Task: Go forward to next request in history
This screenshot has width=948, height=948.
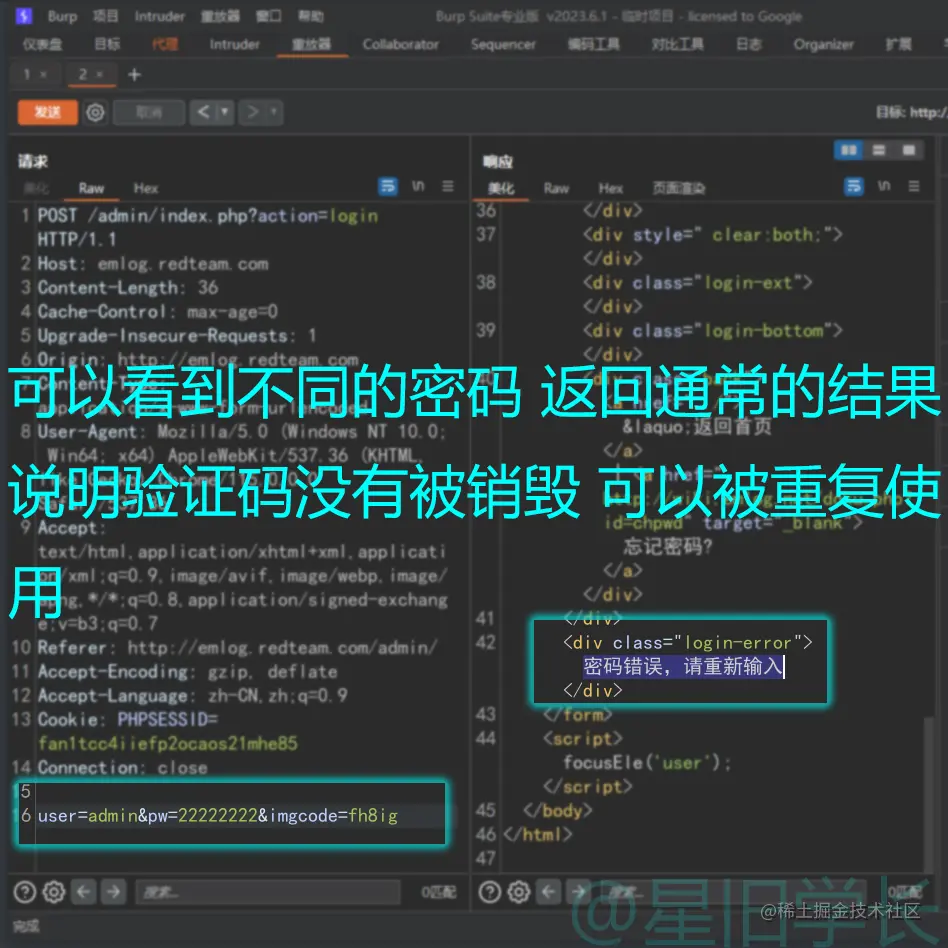Action: coord(252,112)
